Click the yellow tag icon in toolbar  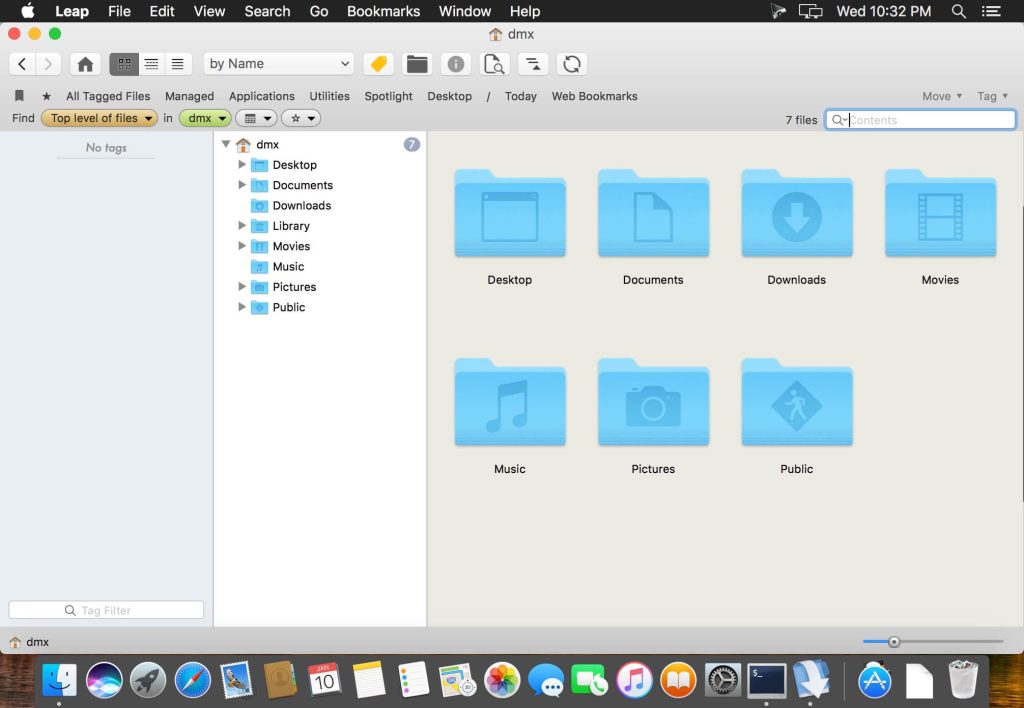378,64
